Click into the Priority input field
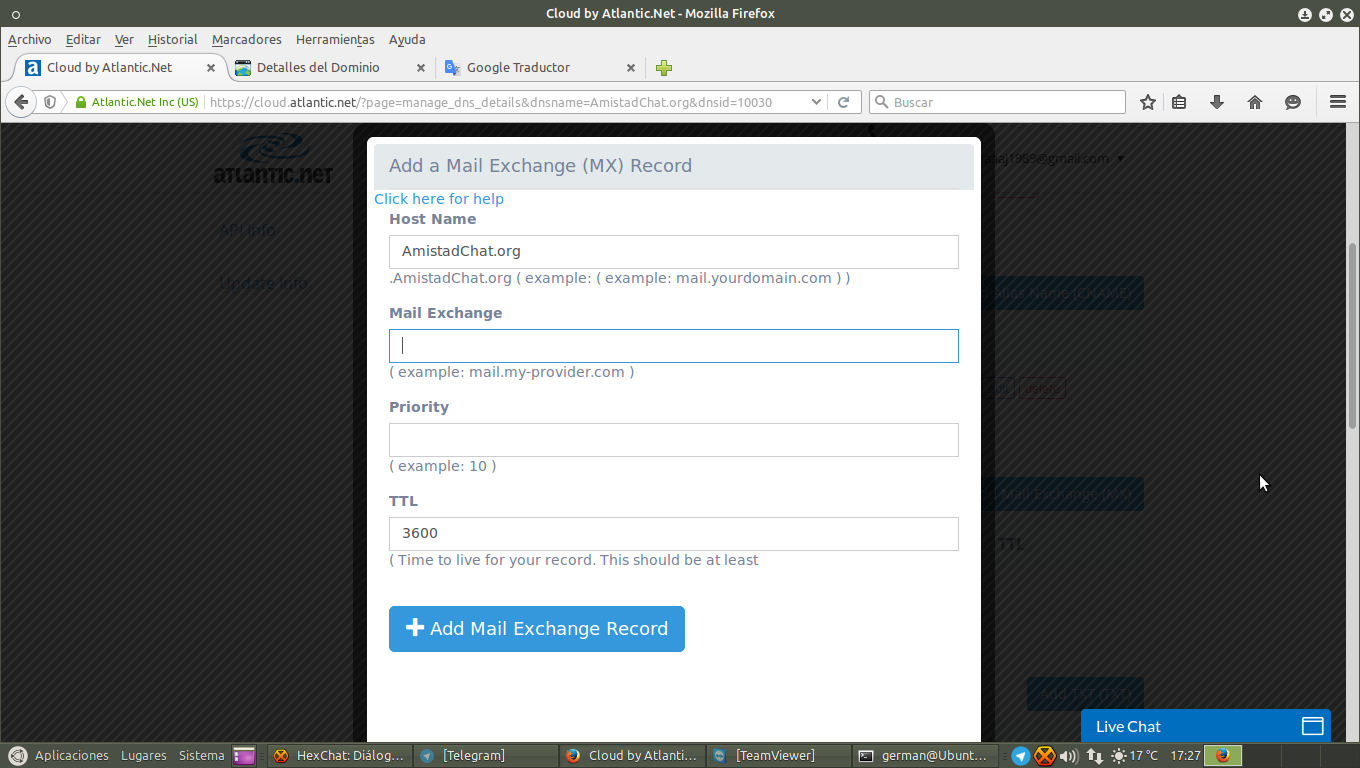 pos(674,440)
